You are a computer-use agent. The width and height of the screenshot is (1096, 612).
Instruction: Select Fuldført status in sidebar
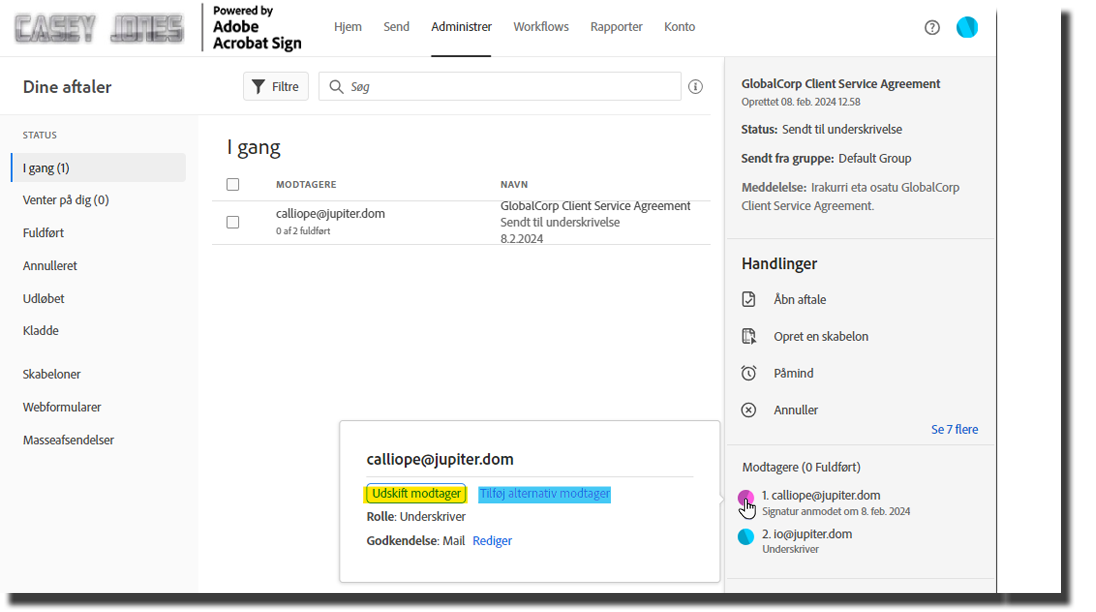tap(44, 233)
